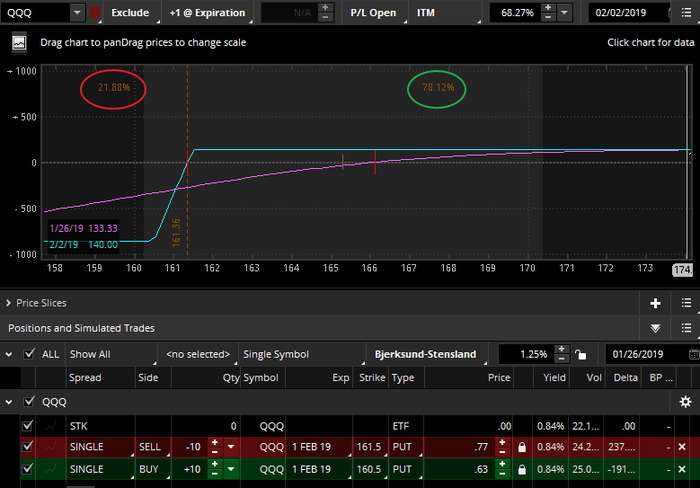
Task: Toggle the SELL 161.5 PUT row checkbox
Action: (x=27, y=446)
